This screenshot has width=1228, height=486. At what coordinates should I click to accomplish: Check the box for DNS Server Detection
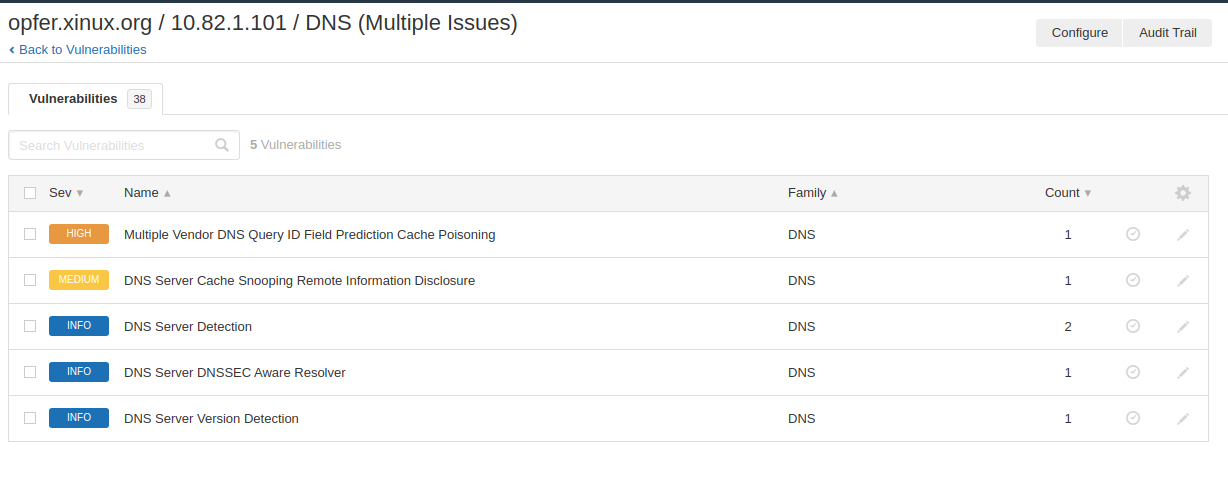click(x=30, y=326)
